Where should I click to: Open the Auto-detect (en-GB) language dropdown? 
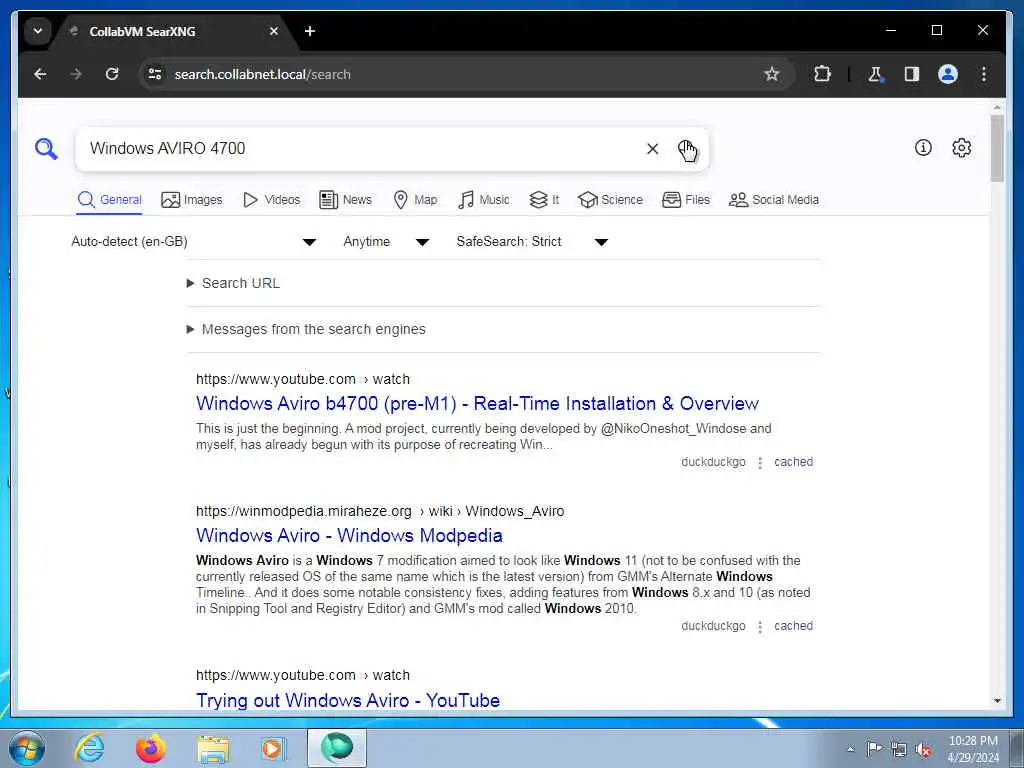tap(194, 242)
